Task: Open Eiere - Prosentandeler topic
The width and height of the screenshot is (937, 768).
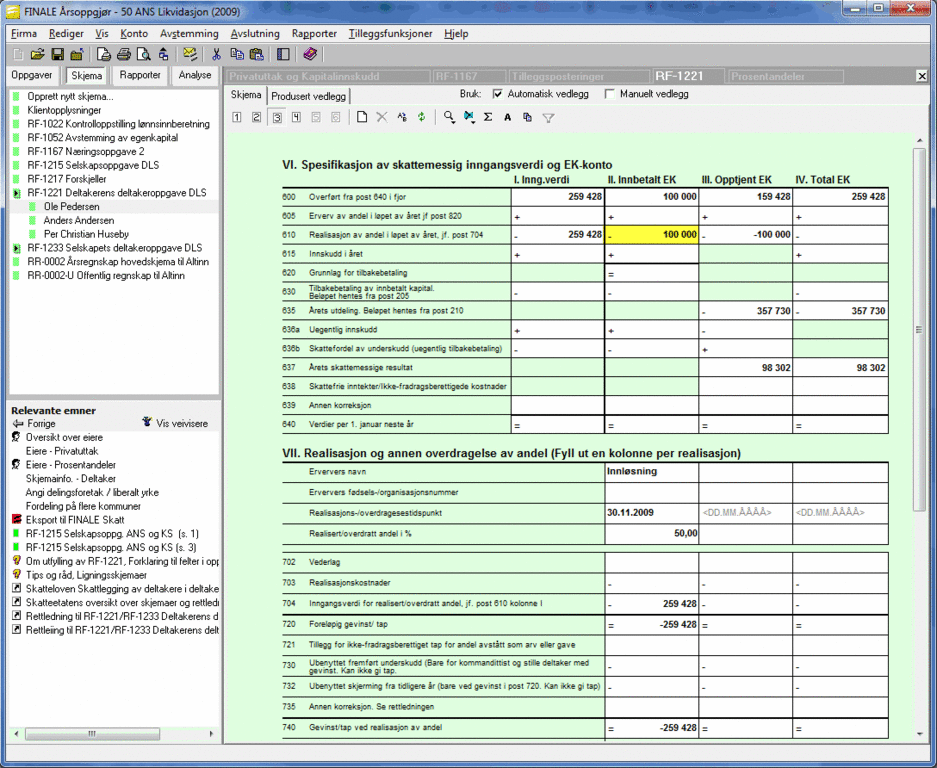Action: 71,465
